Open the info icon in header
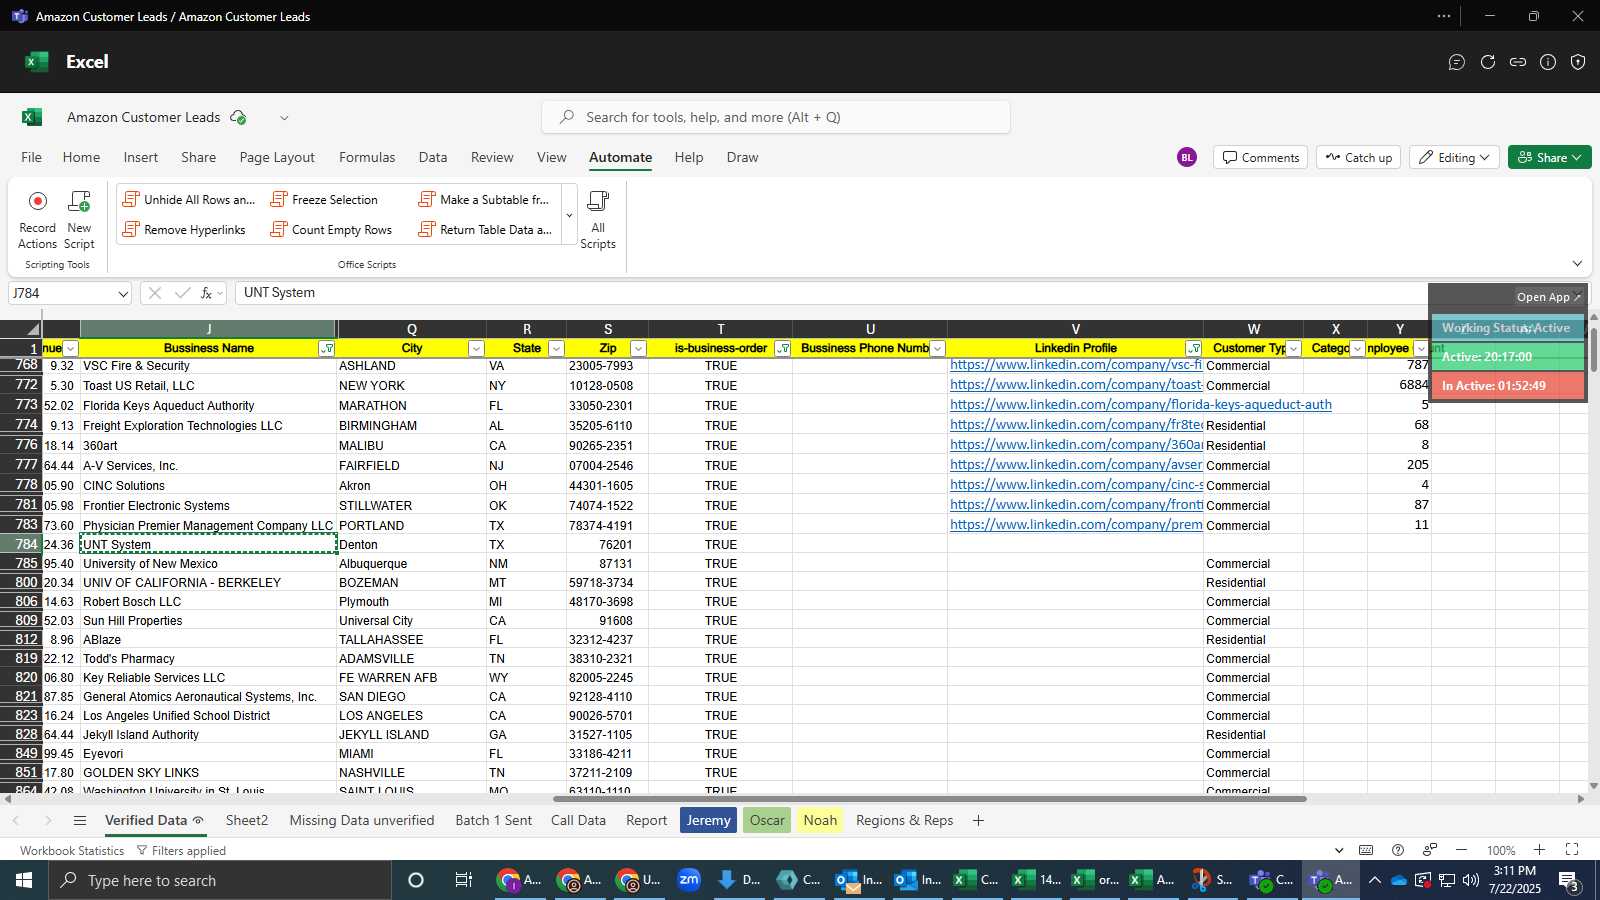This screenshot has width=1600, height=900. pos(1548,62)
